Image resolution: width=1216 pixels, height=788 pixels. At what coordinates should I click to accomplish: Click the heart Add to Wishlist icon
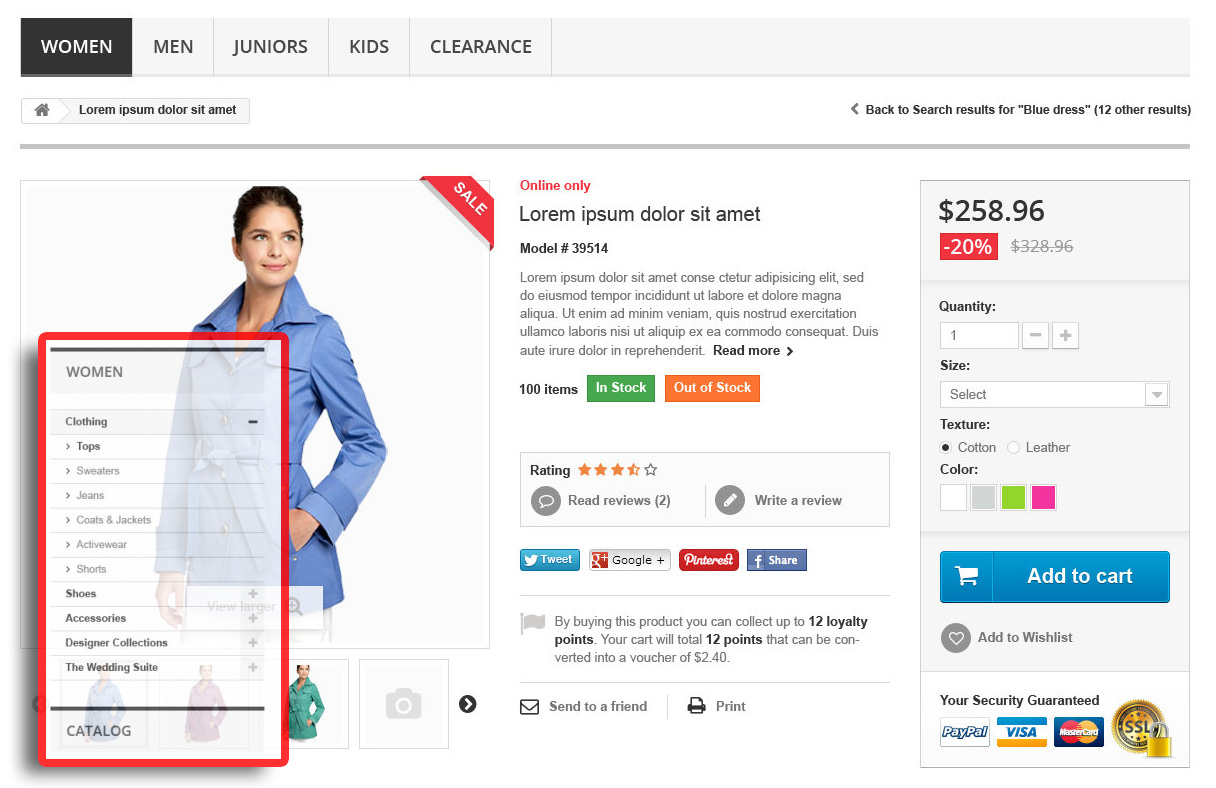[956, 638]
